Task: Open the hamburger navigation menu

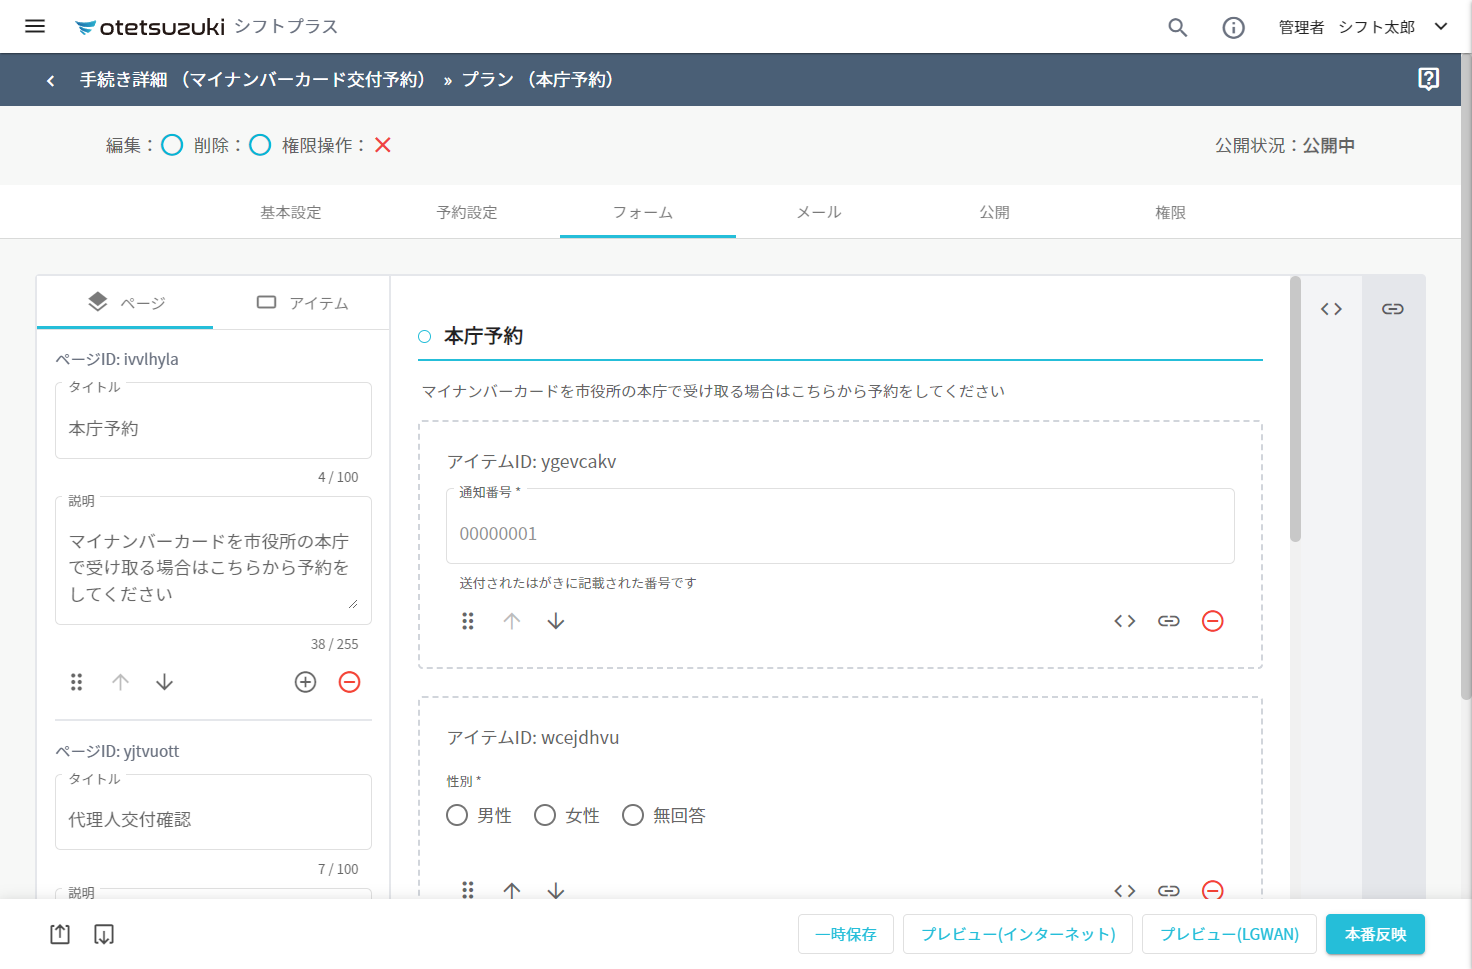Action: click(x=35, y=26)
